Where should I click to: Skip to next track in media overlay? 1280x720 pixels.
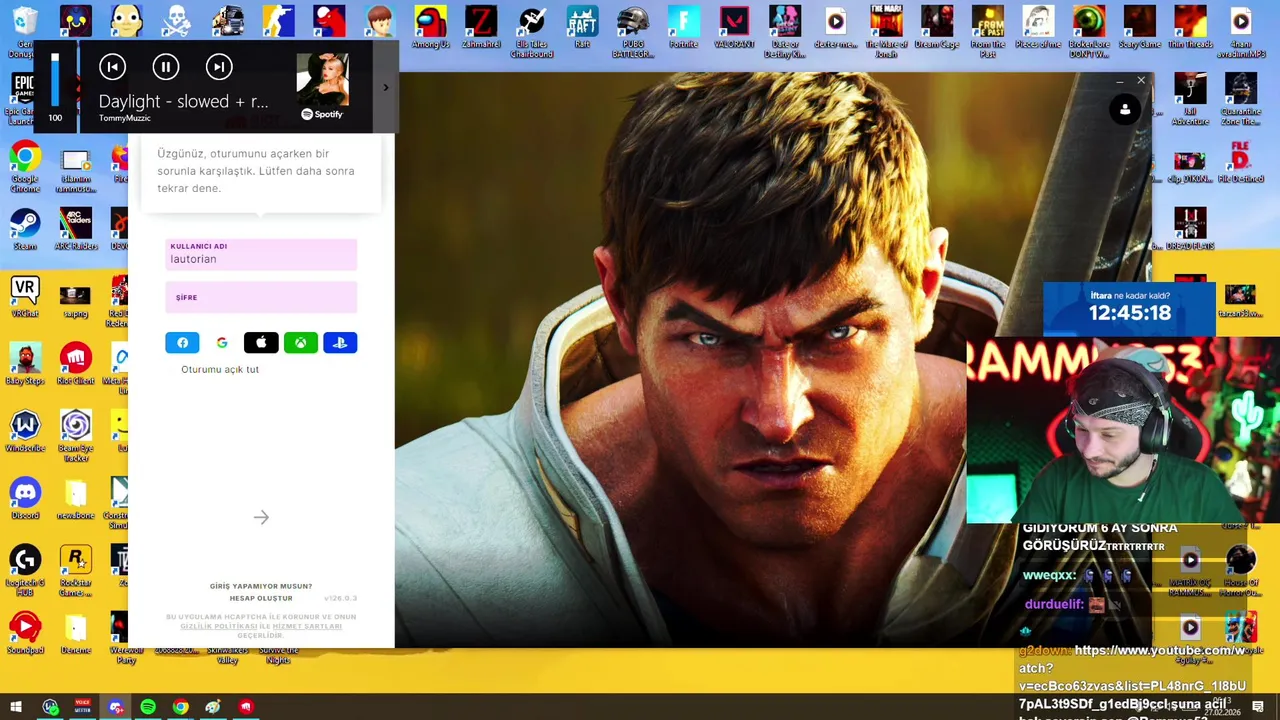point(219,67)
